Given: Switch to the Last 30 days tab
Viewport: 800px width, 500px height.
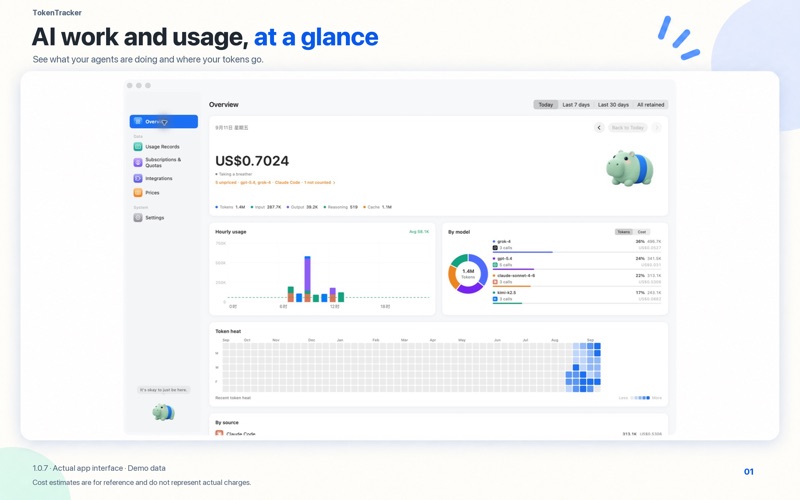Looking at the screenshot, I should (x=613, y=105).
